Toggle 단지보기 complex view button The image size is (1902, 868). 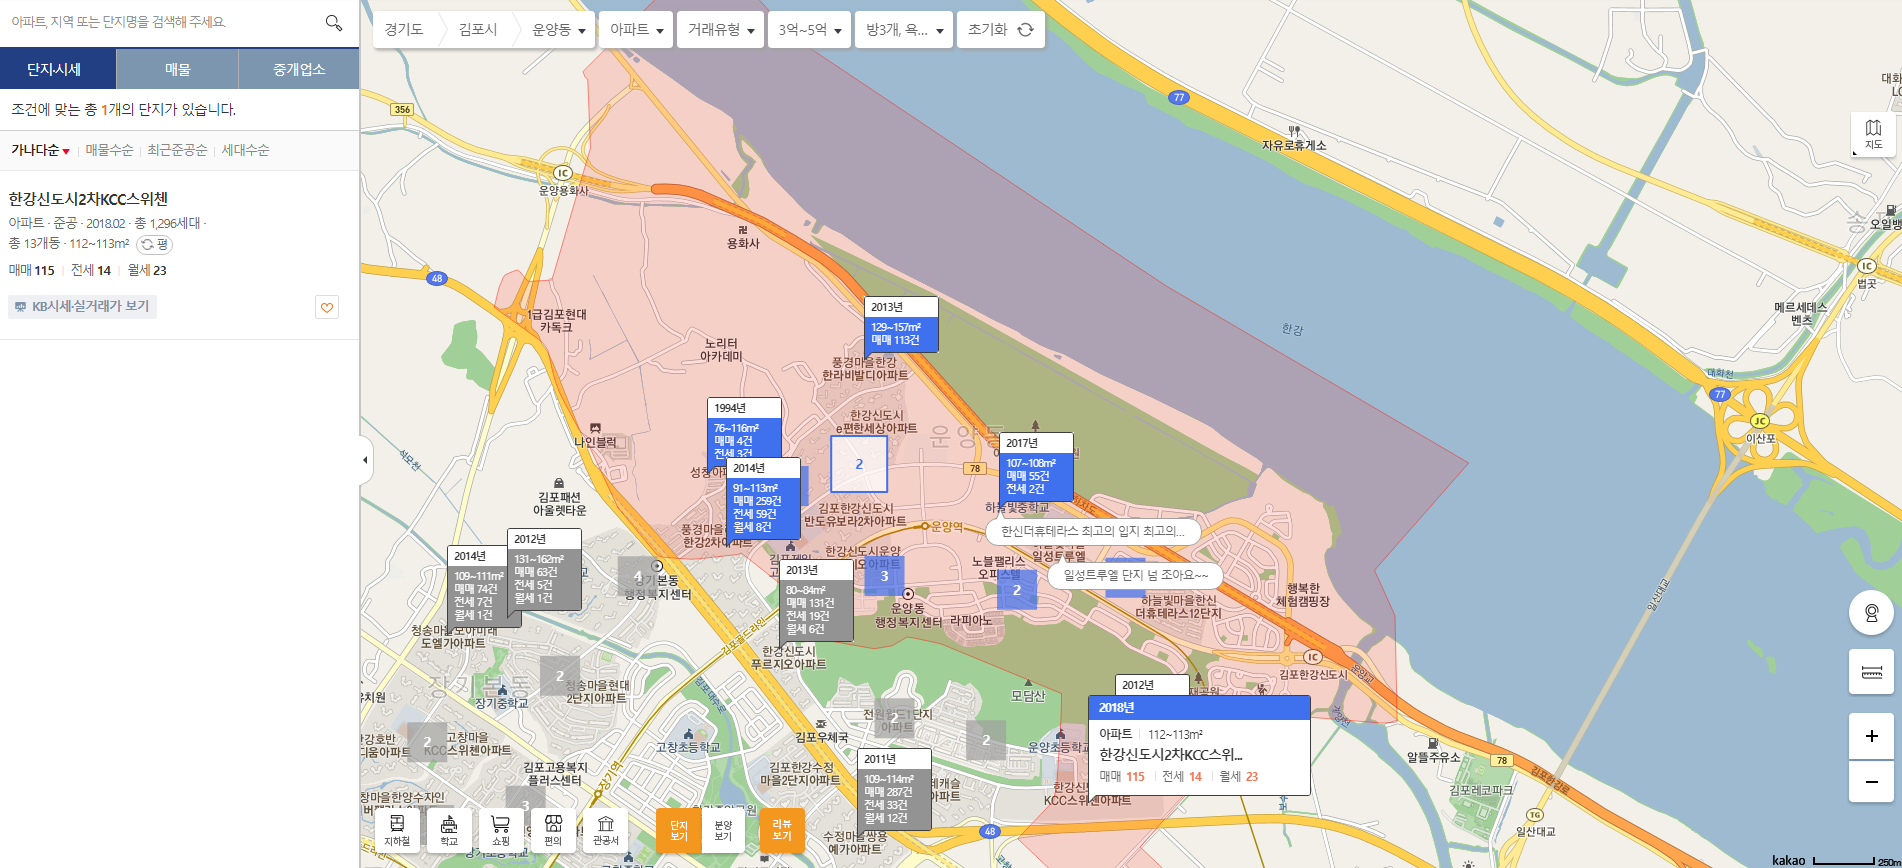coord(679,830)
